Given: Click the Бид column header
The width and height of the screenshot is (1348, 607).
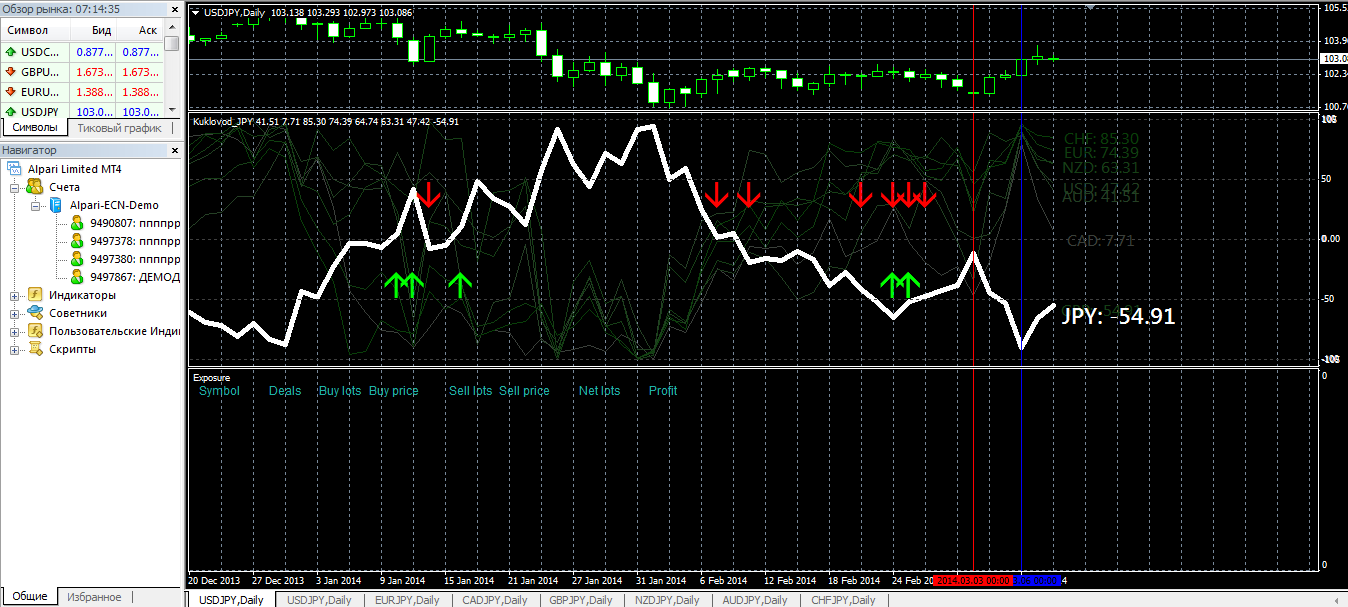Looking at the screenshot, I should [x=93, y=30].
